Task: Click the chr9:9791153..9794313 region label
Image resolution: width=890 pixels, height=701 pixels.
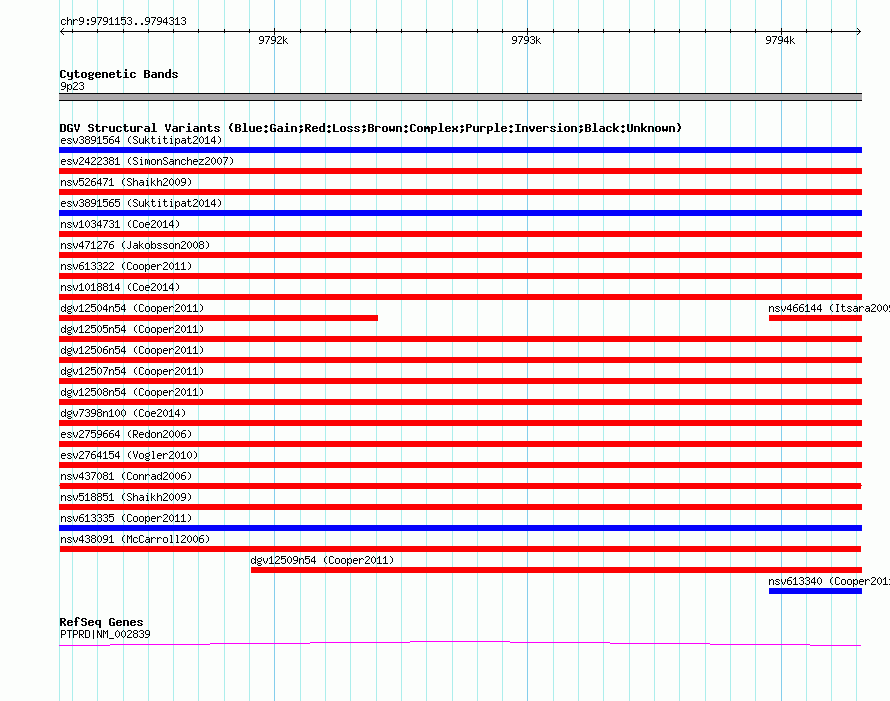Action: 123,22
